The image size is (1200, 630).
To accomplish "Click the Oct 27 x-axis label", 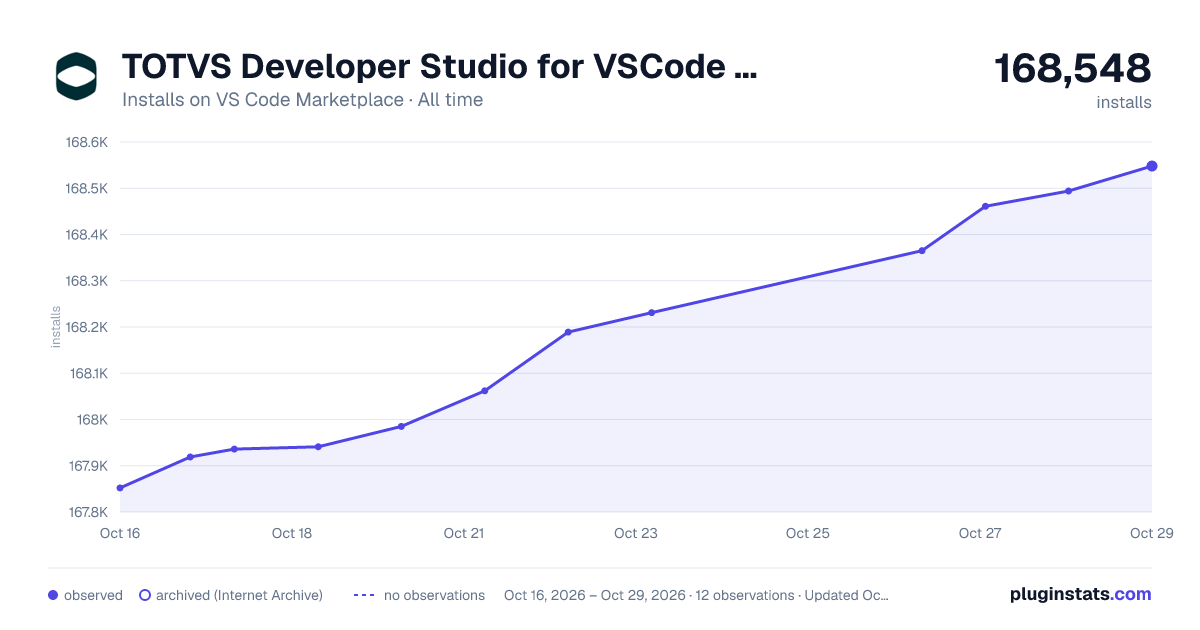I will [x=980, y=533].
